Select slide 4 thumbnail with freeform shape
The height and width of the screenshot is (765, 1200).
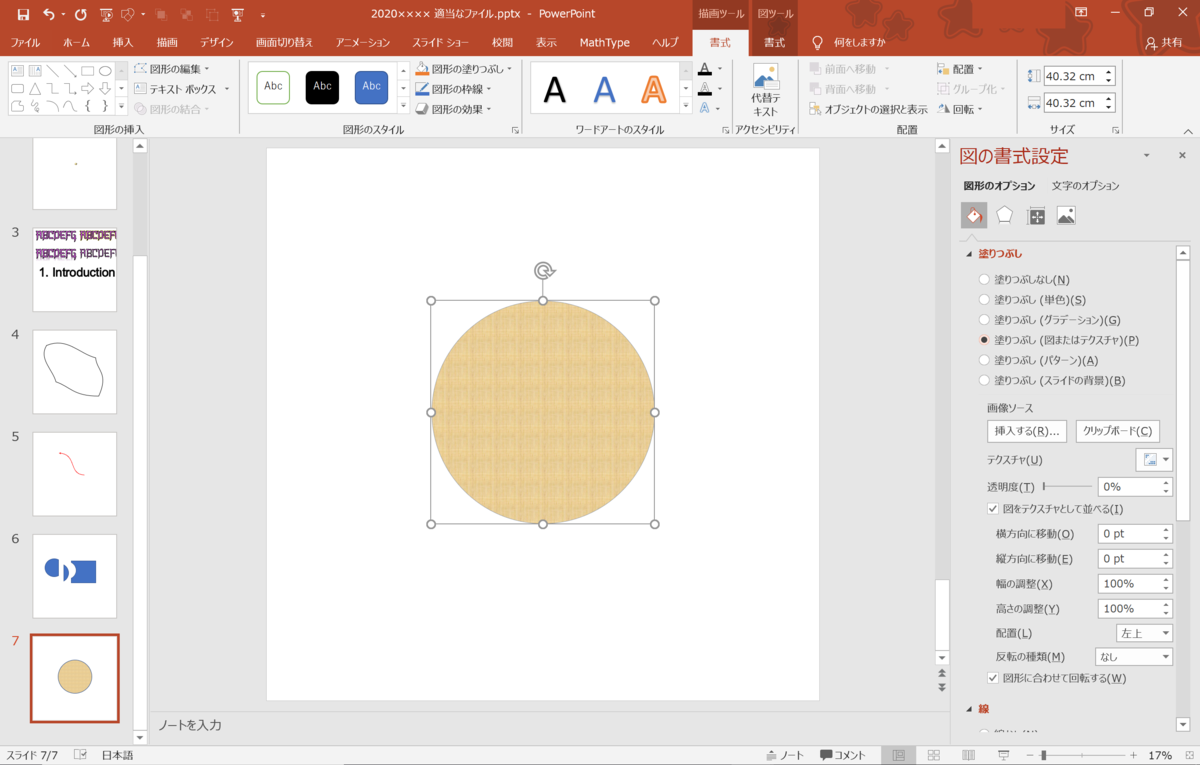click(x=75, y=372)
